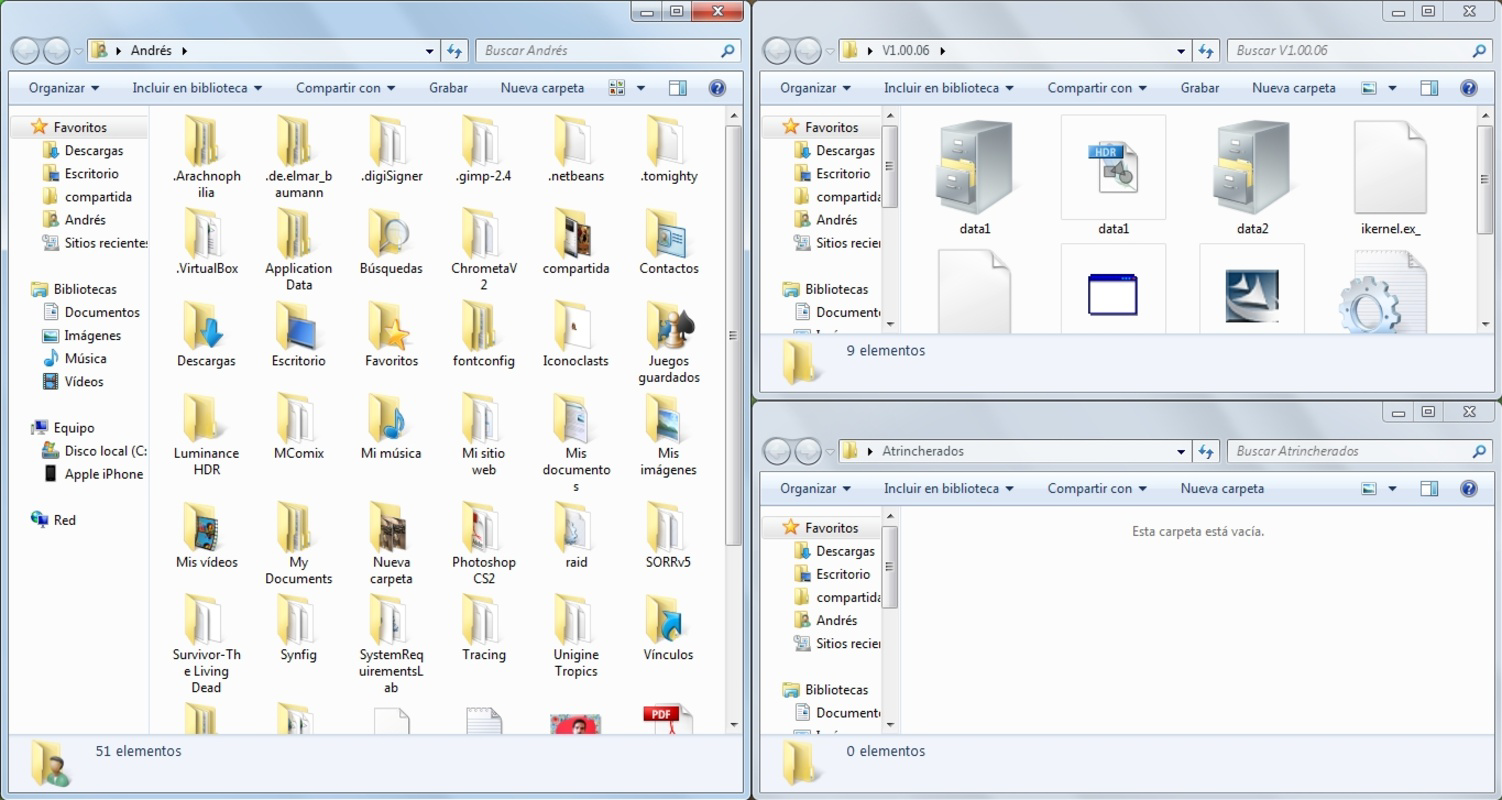Select Música library in Andrés sidebar

74,358
